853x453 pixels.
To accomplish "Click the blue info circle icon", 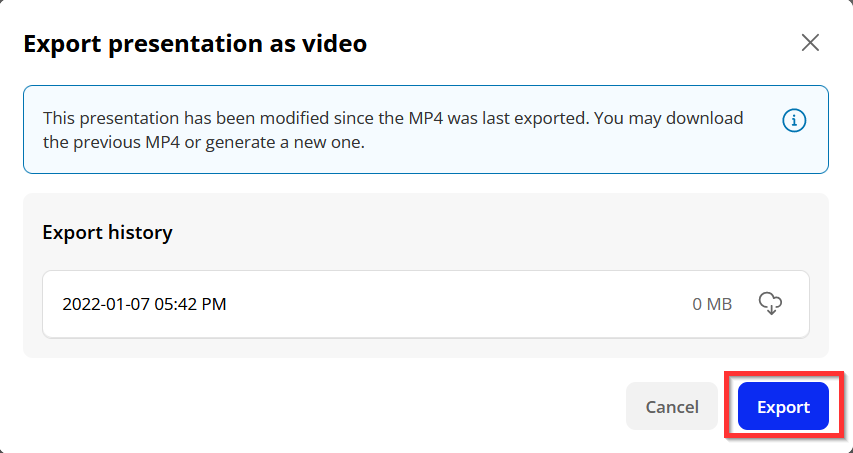I will pyautogui.click(x=794, y=120).
